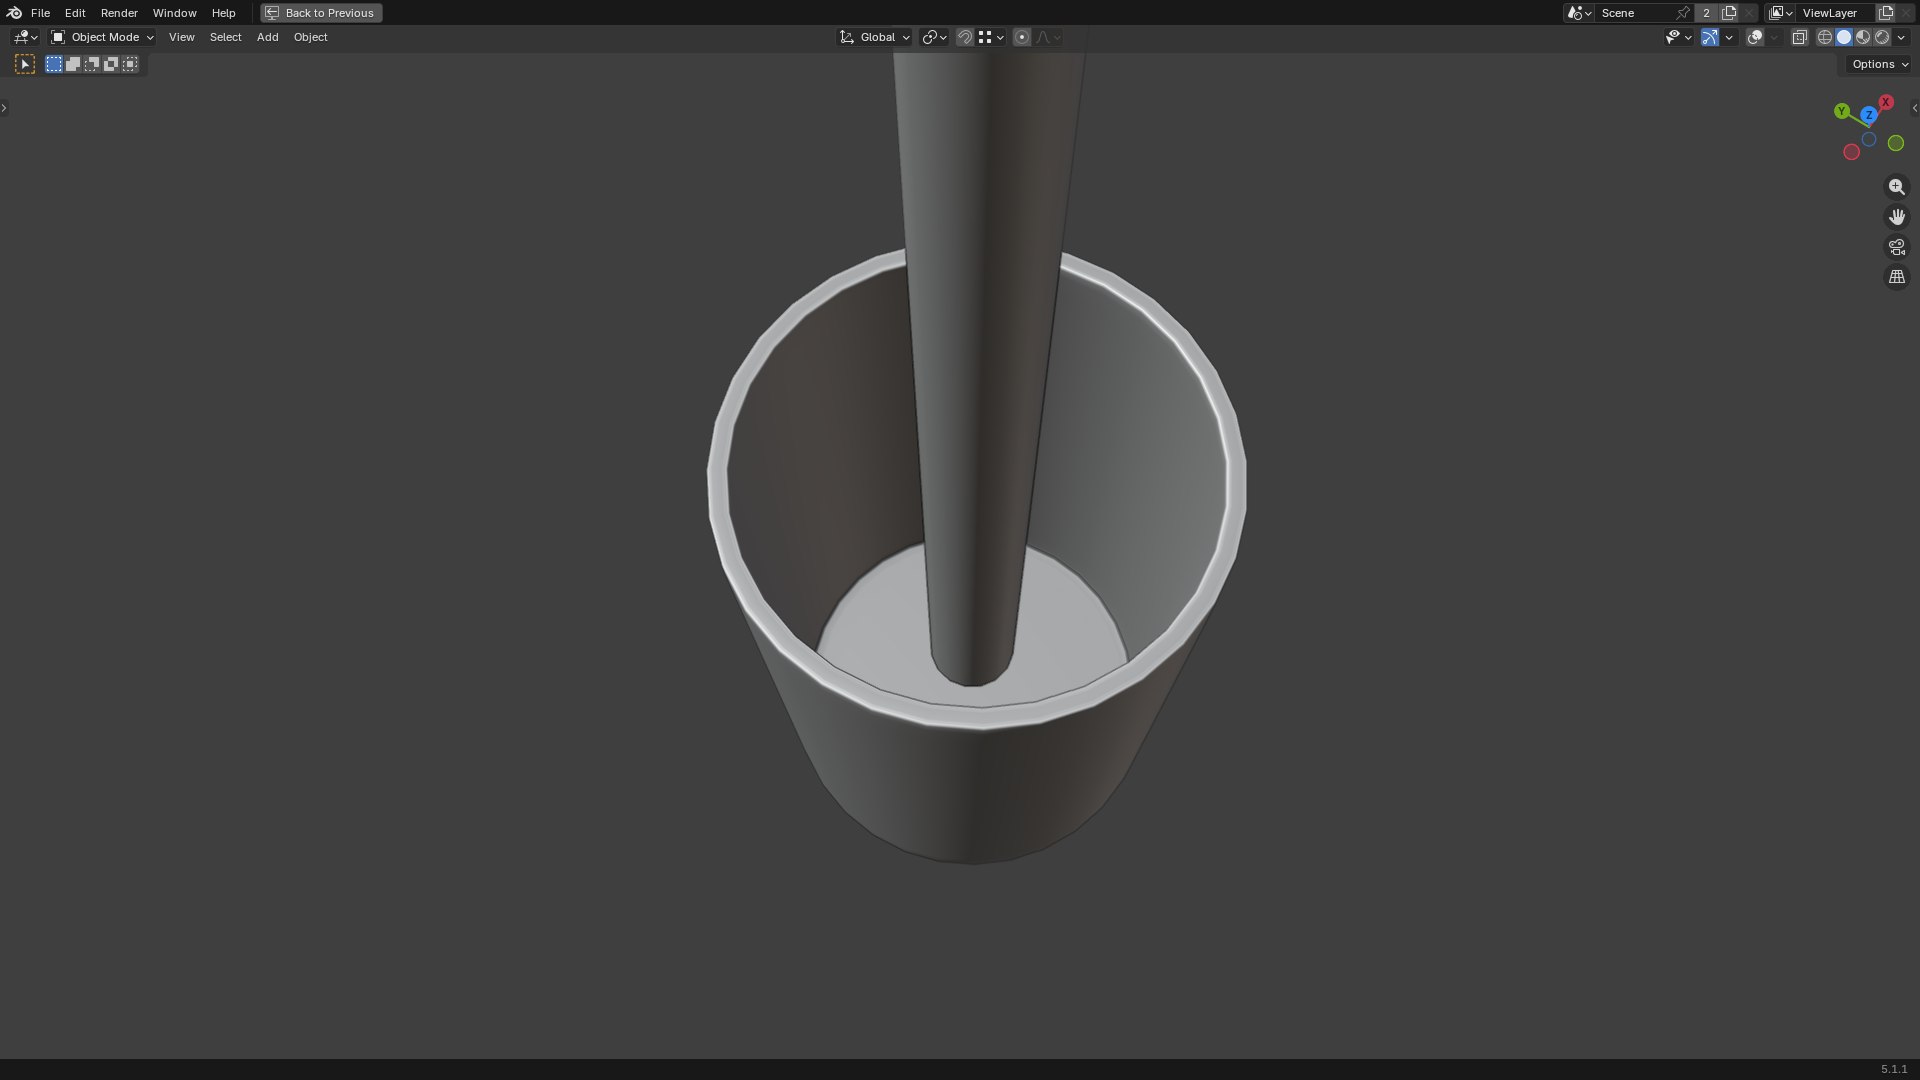This screenshot has height=1080, width=1920.
Task: Pin the Scene to workspace
Action: pos(1683,13)
